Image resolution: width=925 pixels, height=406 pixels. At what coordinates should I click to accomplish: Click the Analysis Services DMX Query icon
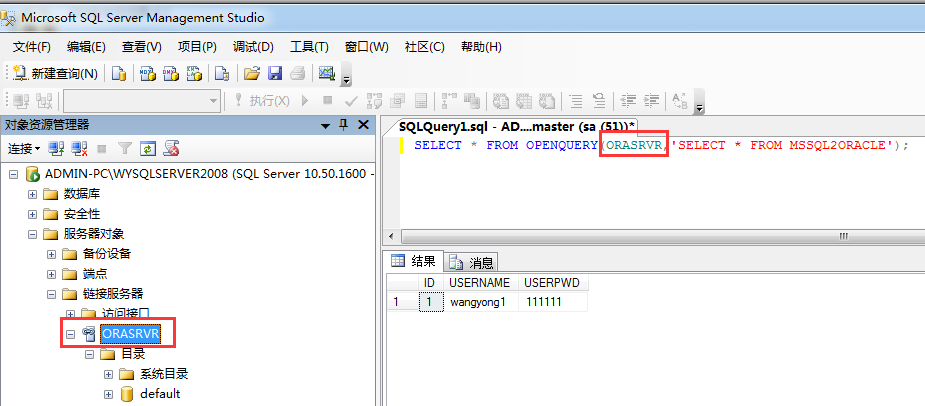click(x=170, y=74)
